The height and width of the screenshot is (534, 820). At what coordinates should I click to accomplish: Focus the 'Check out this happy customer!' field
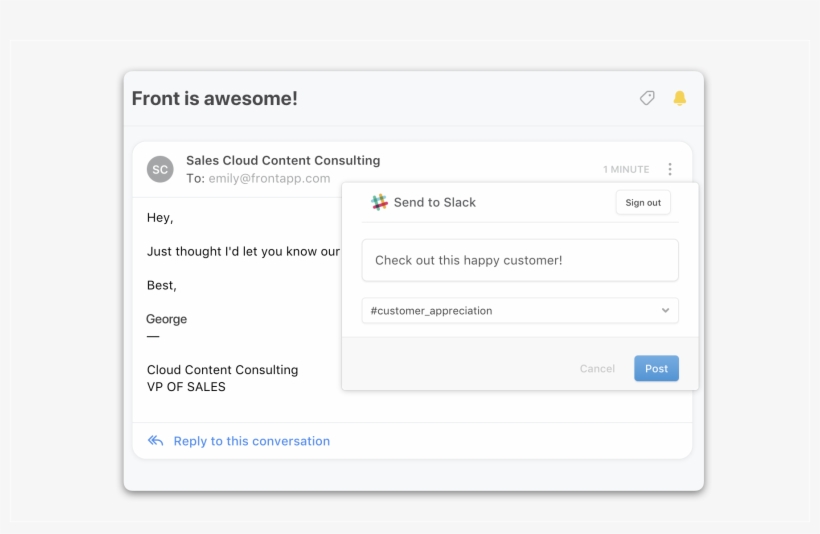point(520,260)
